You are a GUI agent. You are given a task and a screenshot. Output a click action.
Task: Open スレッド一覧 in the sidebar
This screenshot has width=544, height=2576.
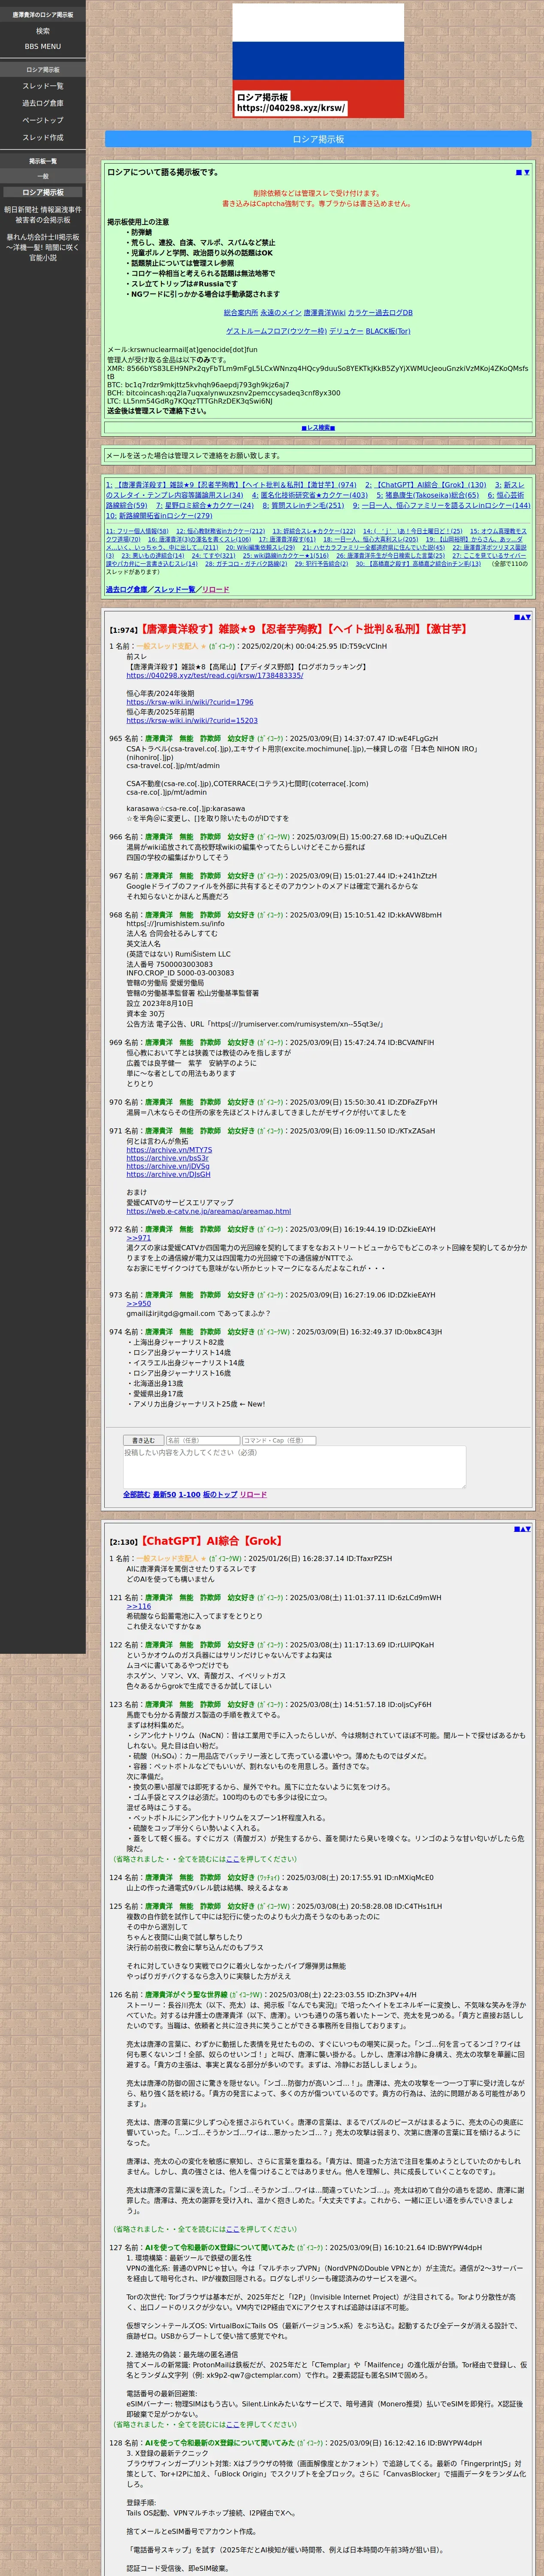[43, 86]
